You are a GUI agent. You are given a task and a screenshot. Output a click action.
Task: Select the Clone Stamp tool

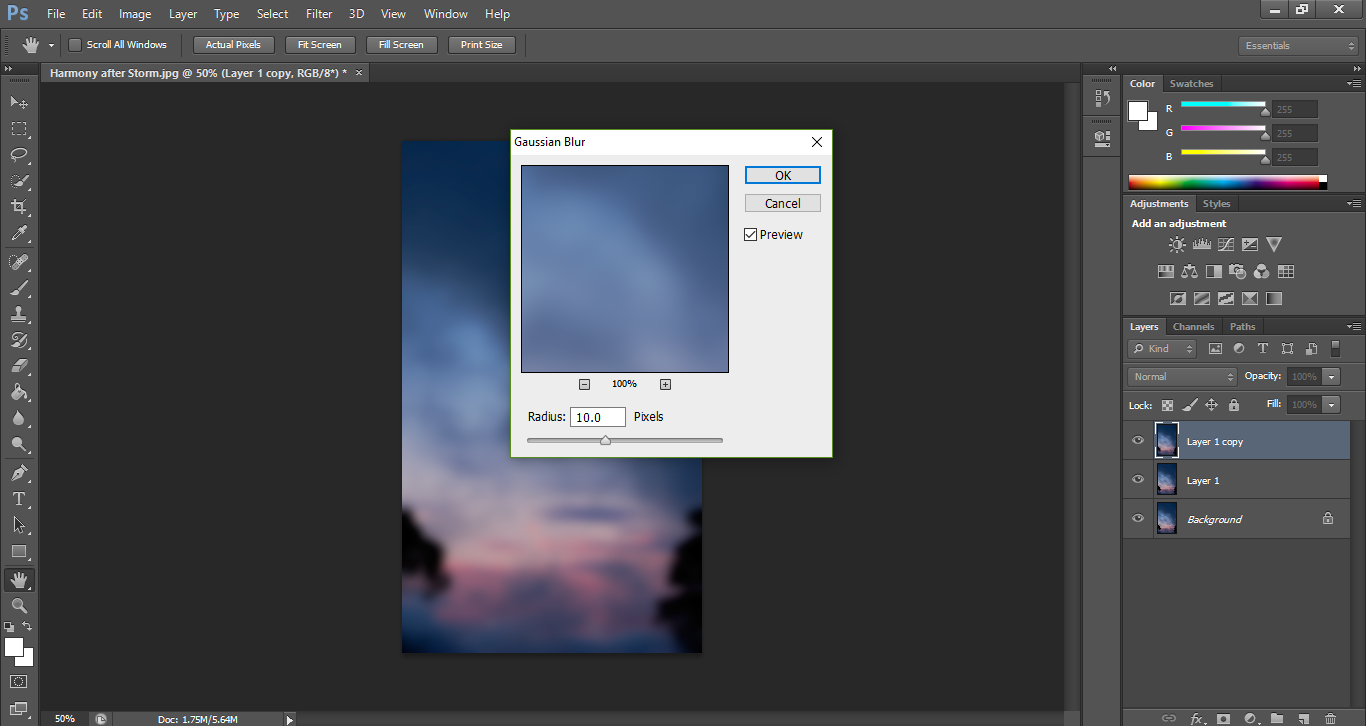click(x=19, y=314)
